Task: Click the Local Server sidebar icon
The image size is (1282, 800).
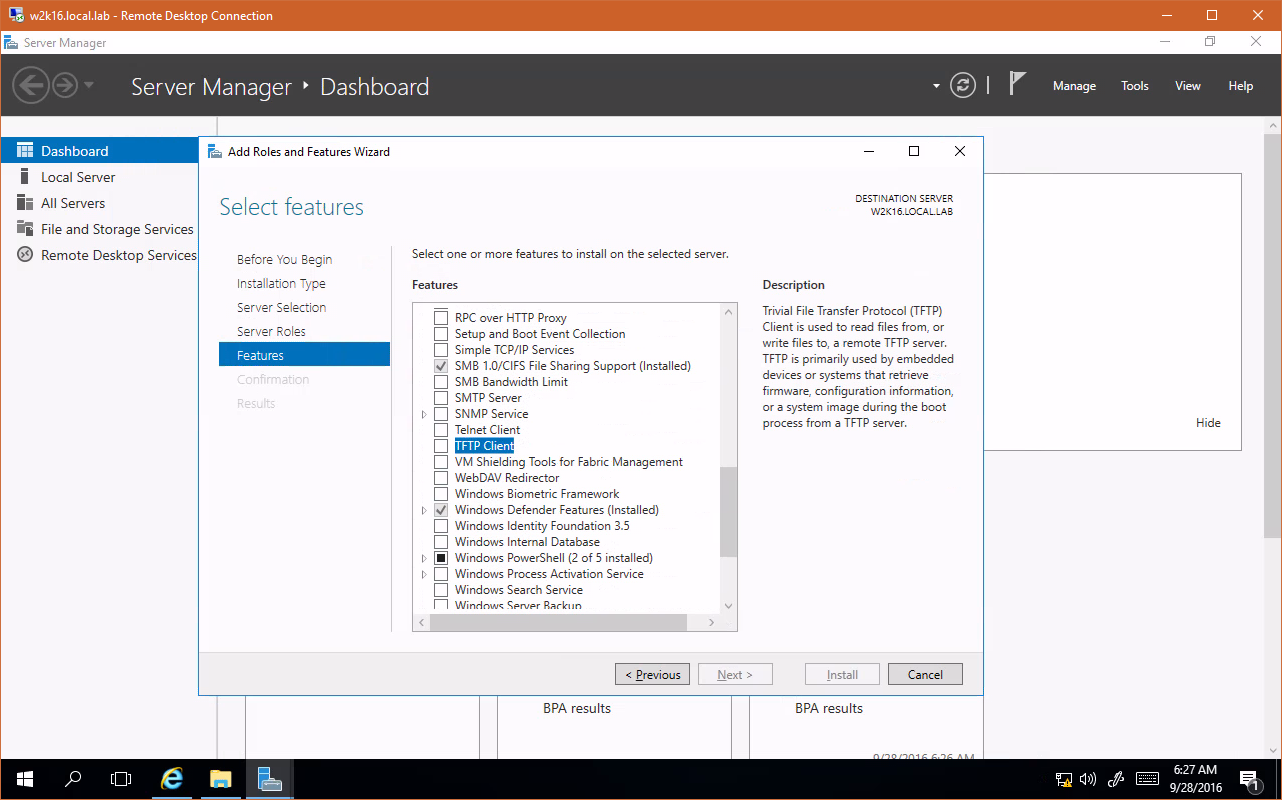Action: click(x=25, y=177)
